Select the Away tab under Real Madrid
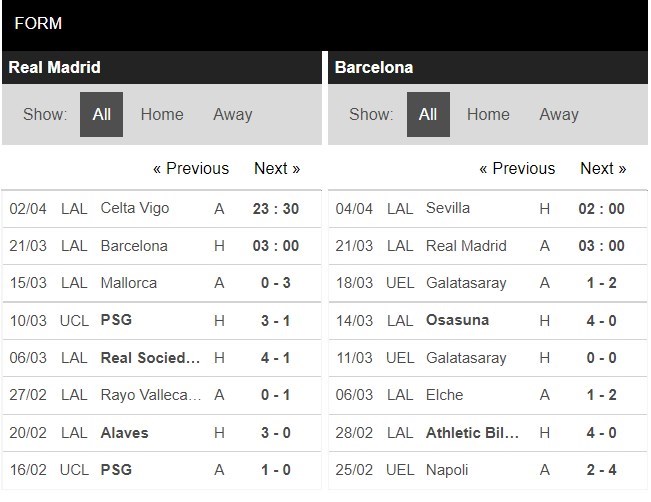 [232, 114]
